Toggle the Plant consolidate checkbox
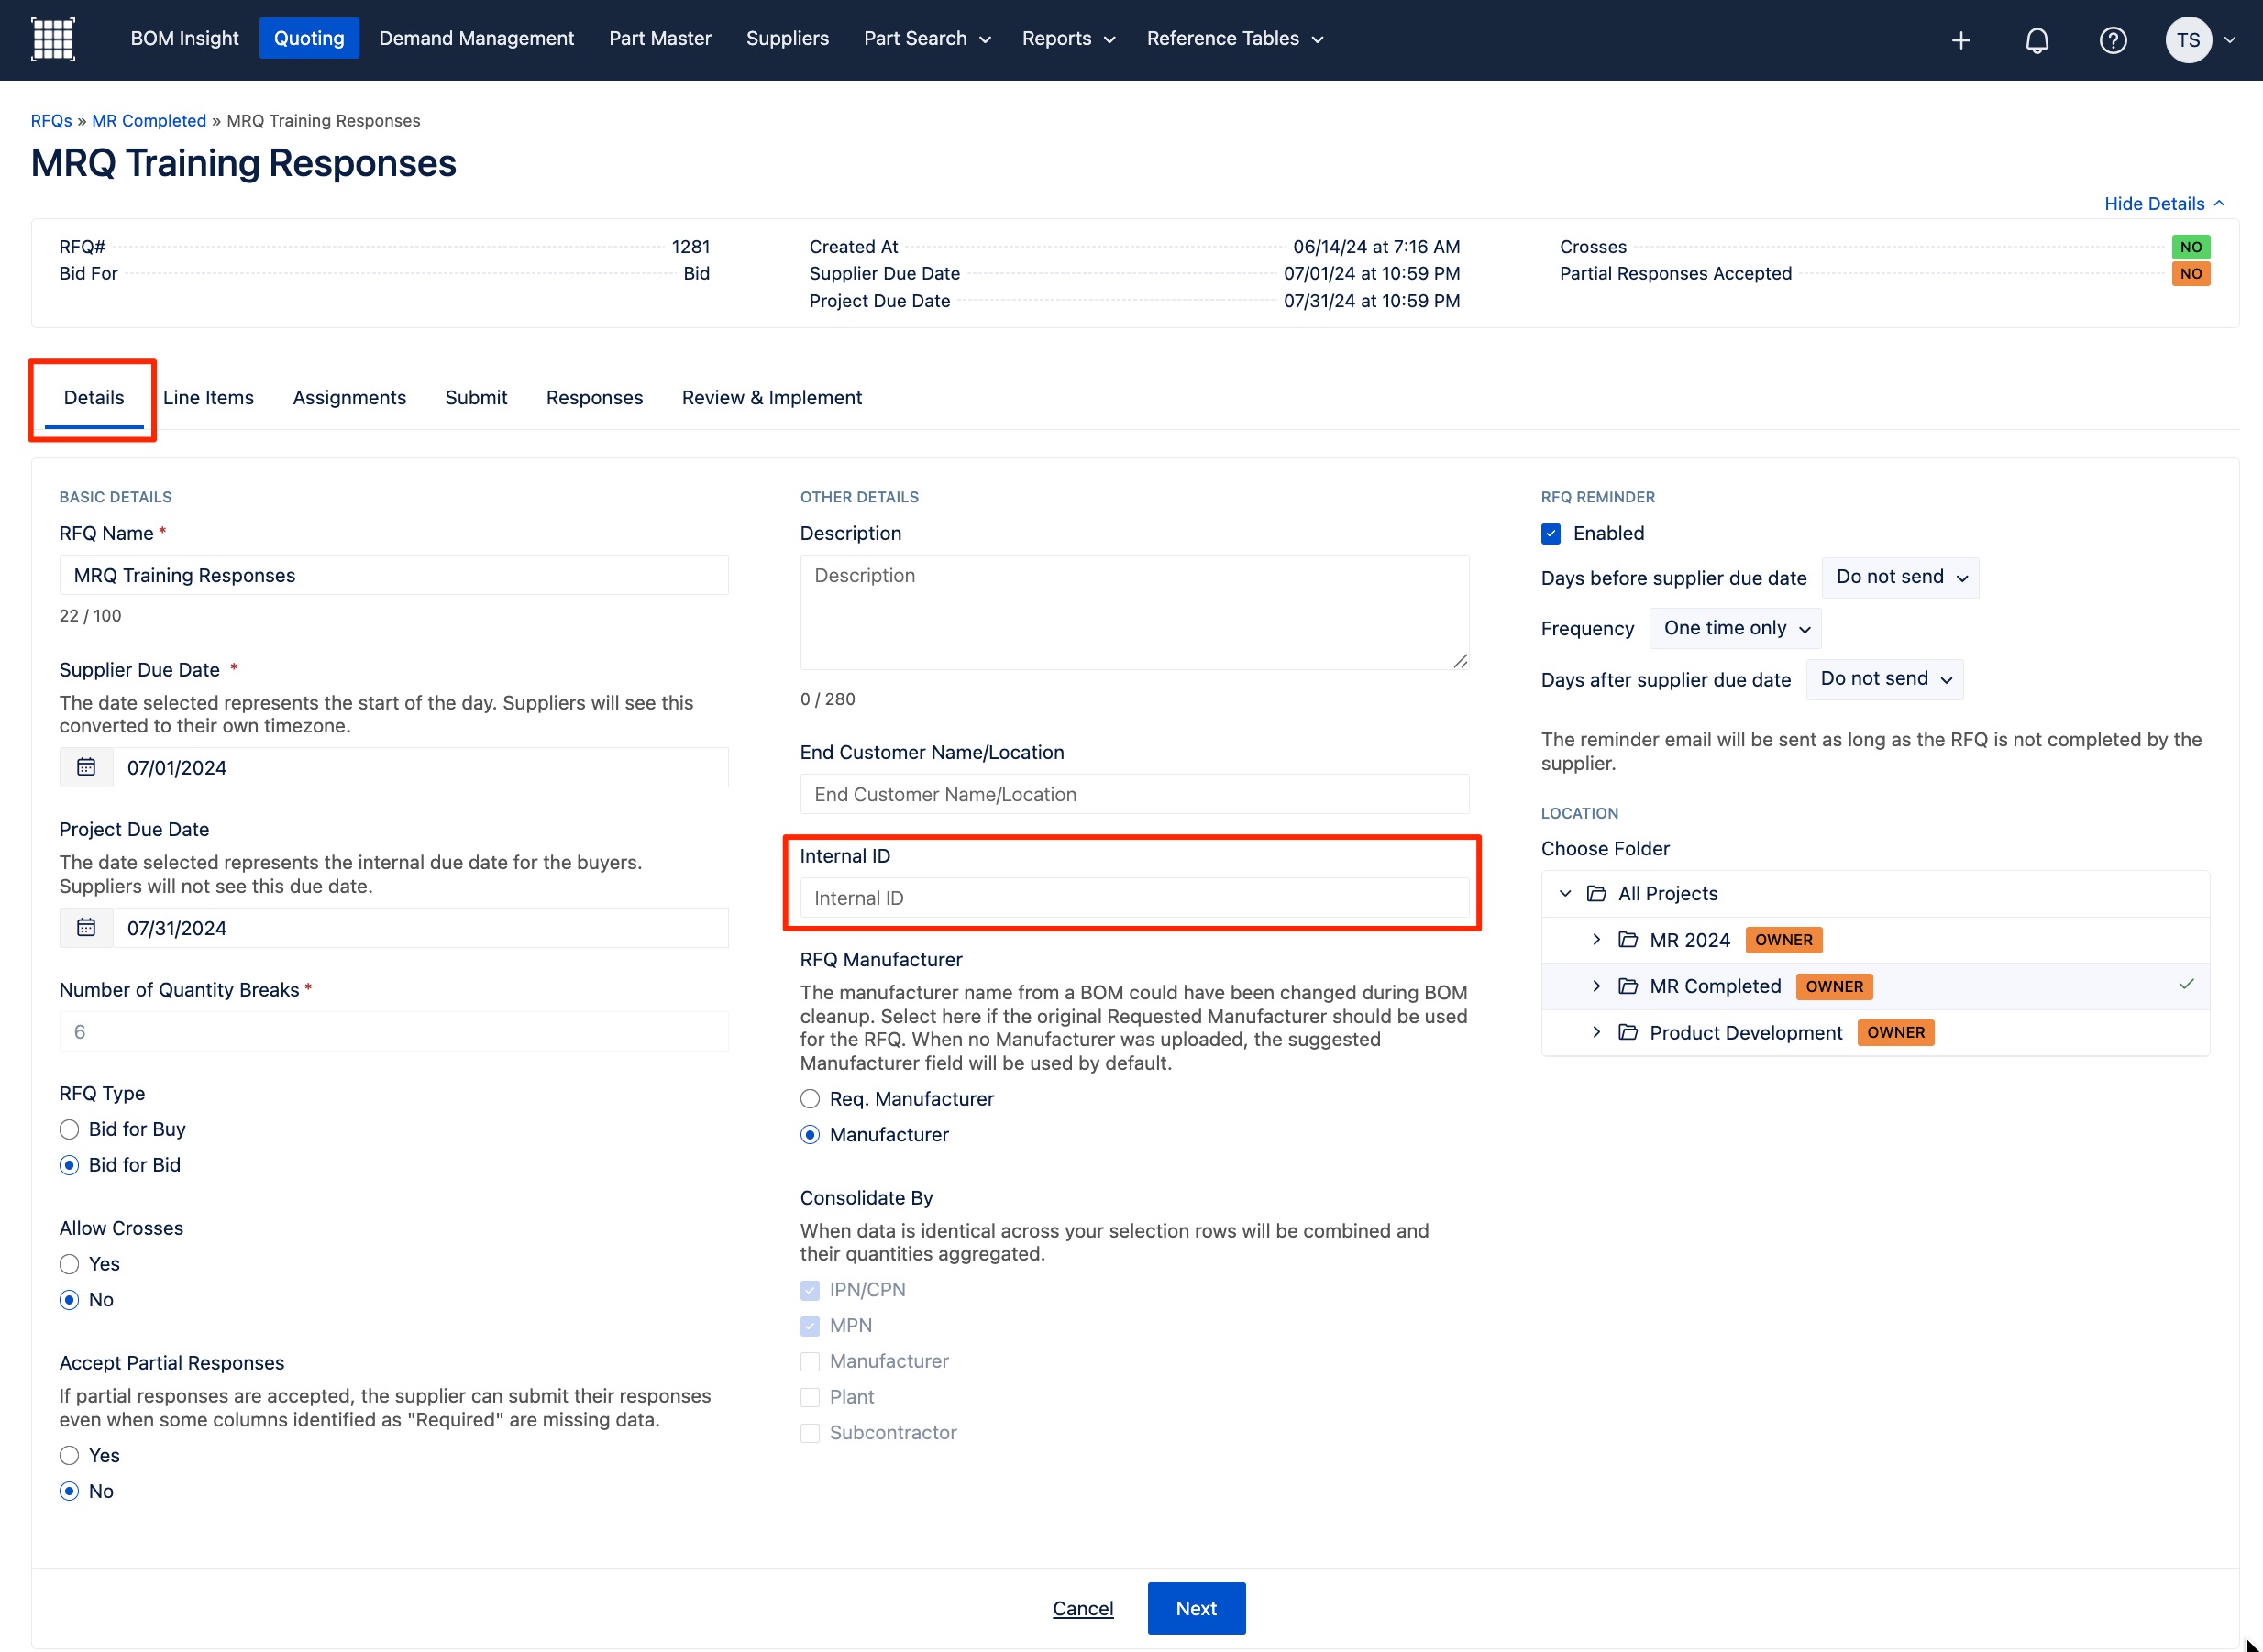Viewport: 2263px width, 1652px height. click(810, 1397)
